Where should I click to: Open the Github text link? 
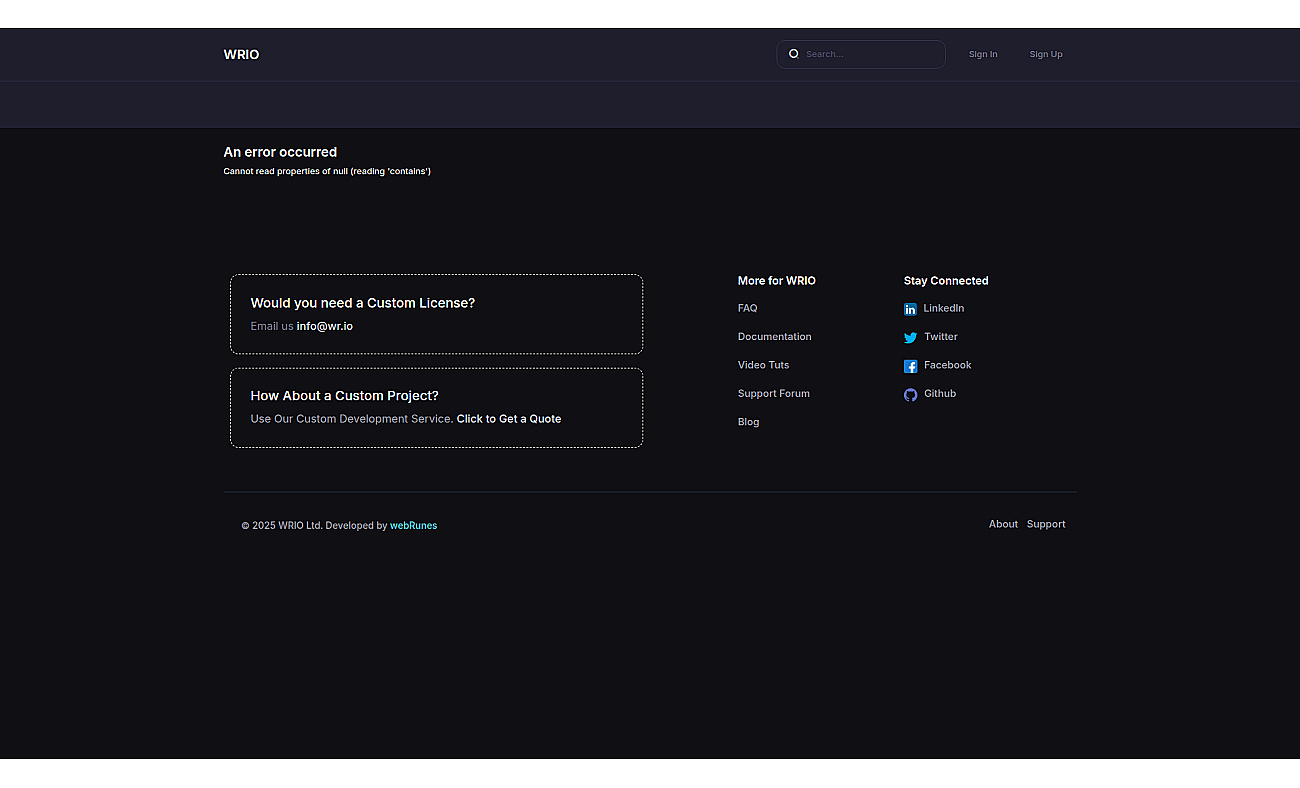(x=940, y=394)
